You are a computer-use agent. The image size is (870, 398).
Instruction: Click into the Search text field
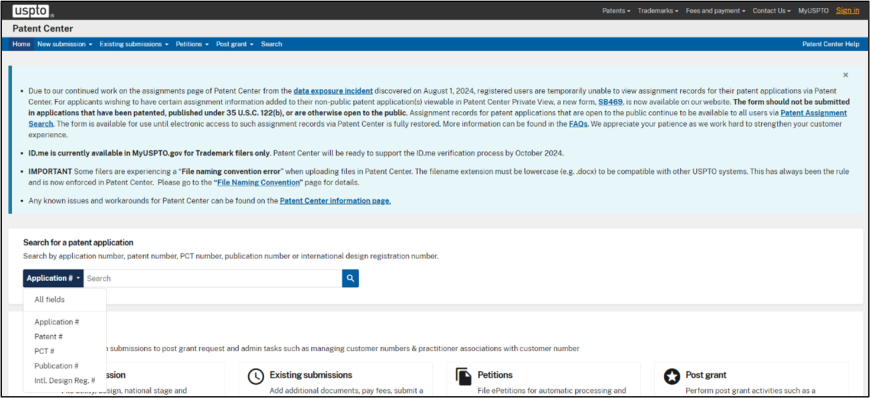pos(213,278)
